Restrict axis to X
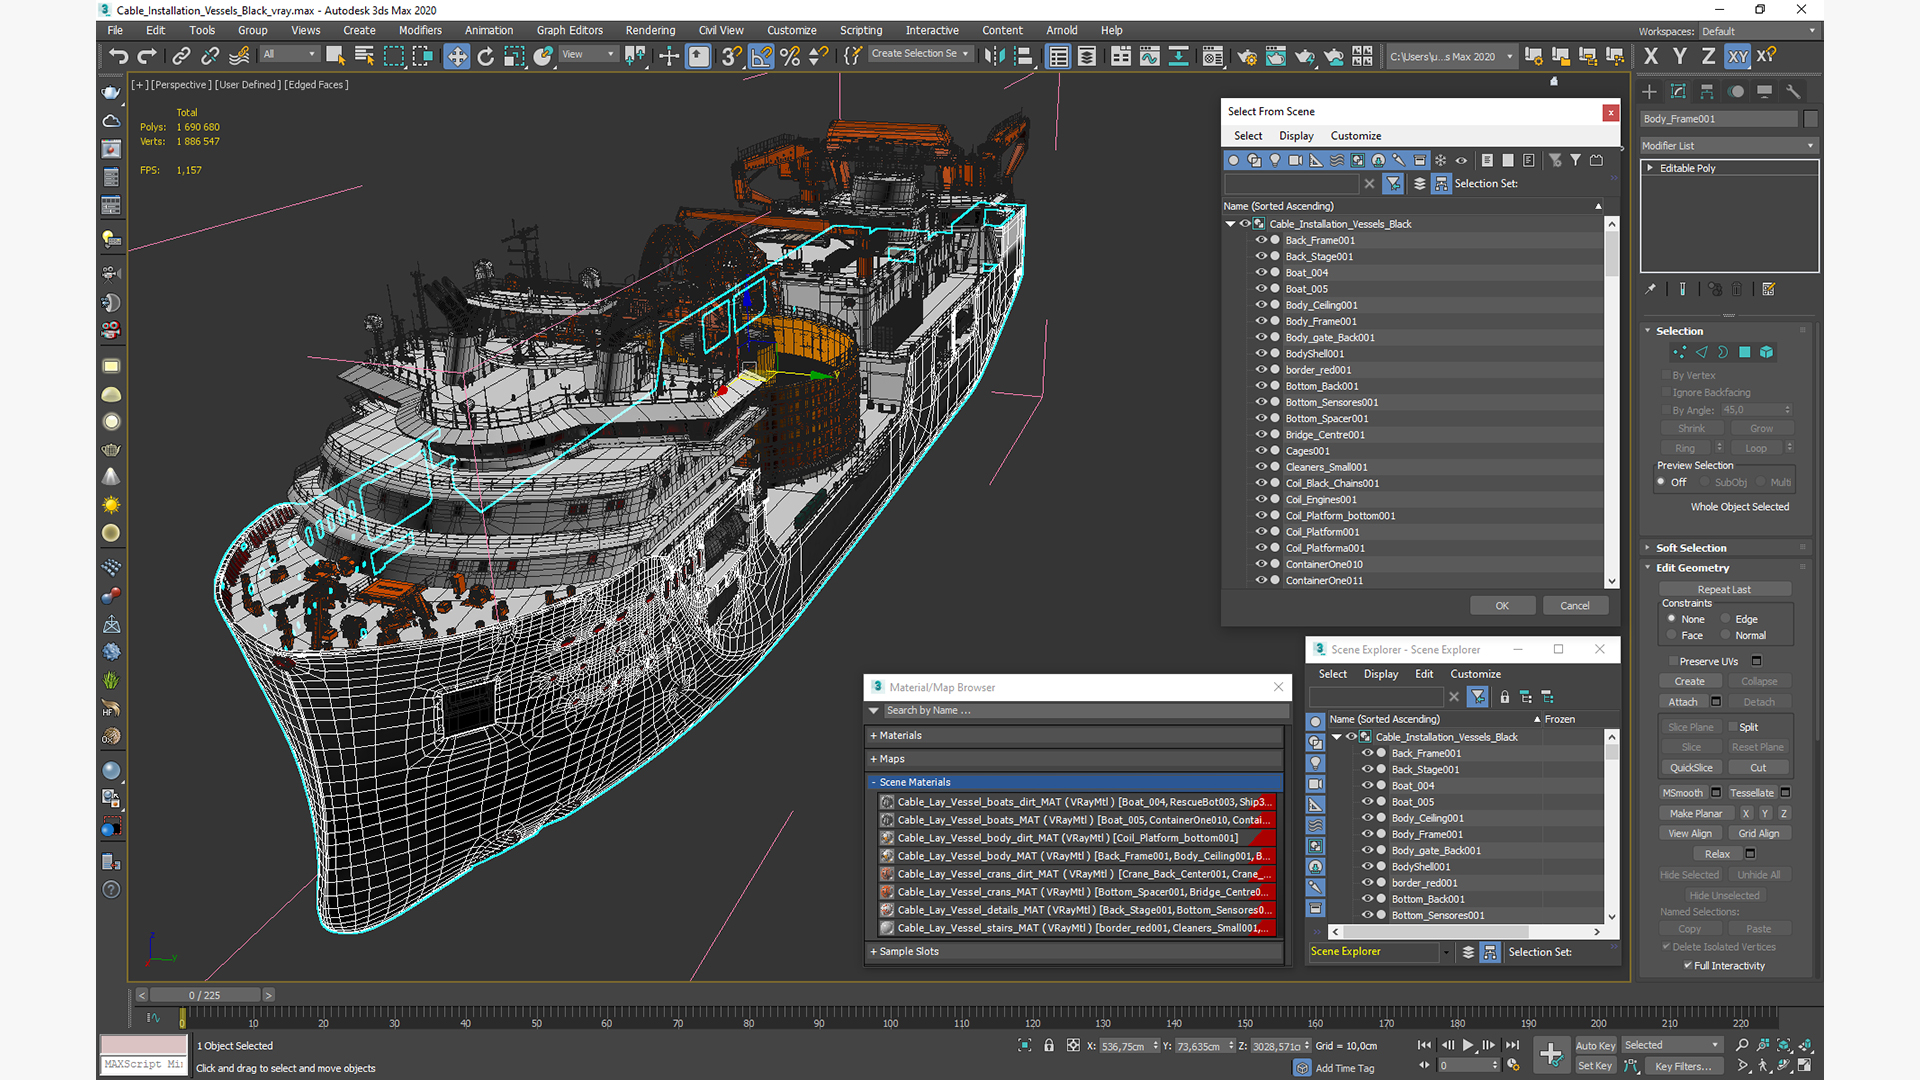Image resolution: width=1920 pixels, height=1080 pixels. [1651, 57]
